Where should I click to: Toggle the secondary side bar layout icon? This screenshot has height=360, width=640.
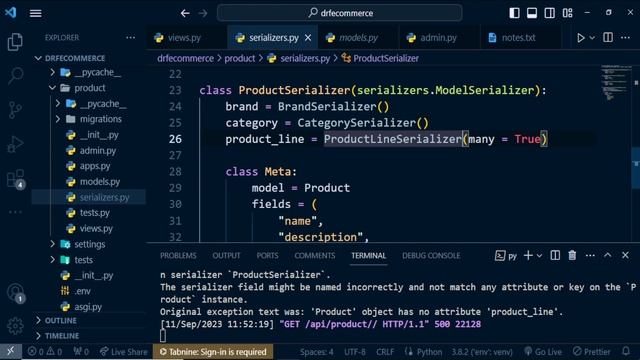[549, 13]
